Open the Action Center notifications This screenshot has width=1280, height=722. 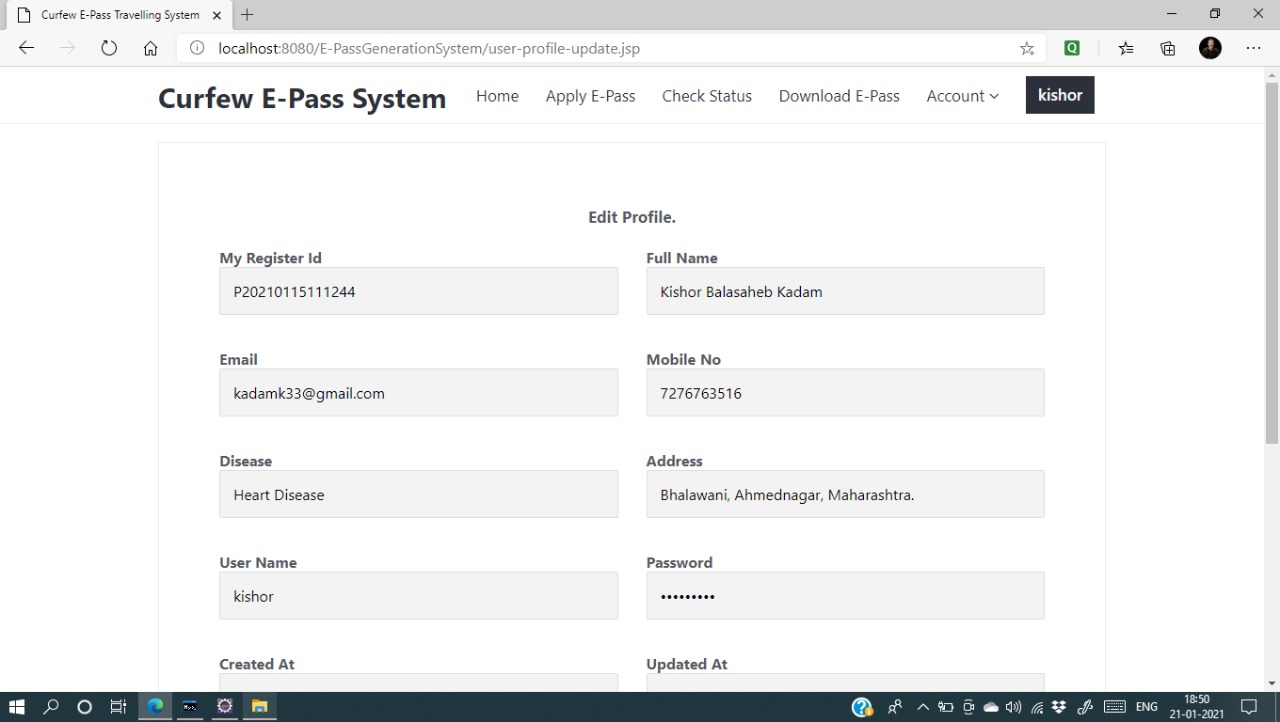point(1248,707)
